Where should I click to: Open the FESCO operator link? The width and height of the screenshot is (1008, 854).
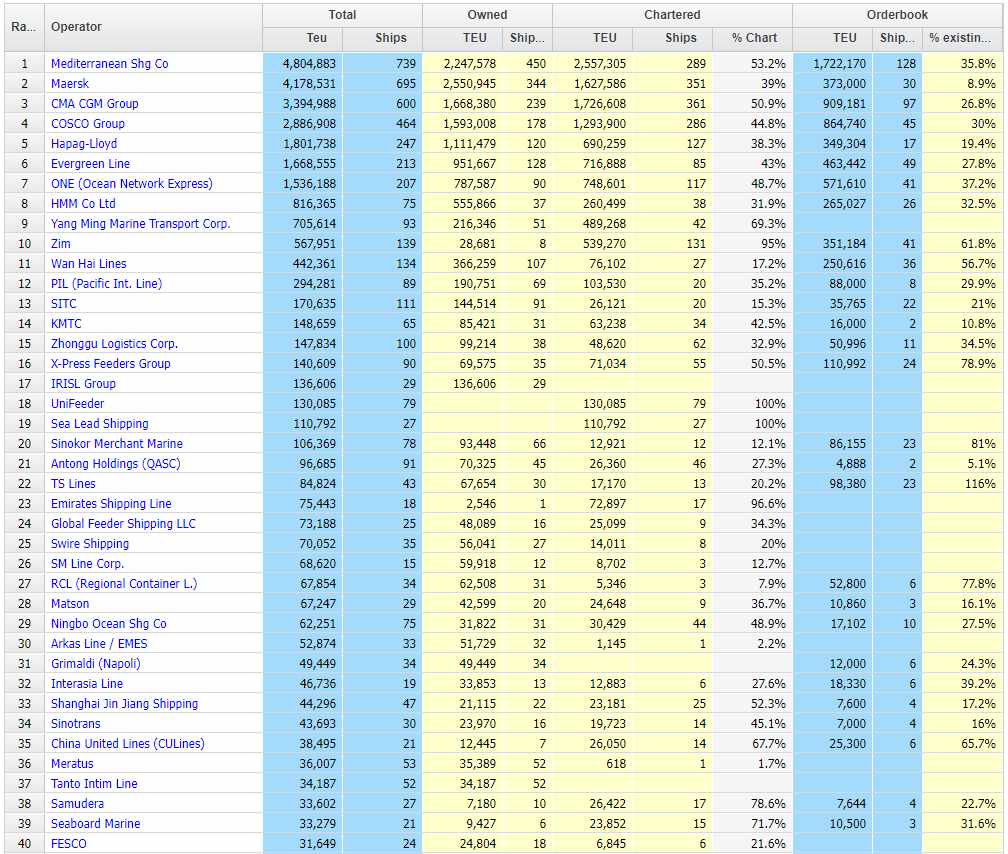click(x=68, y=843)
